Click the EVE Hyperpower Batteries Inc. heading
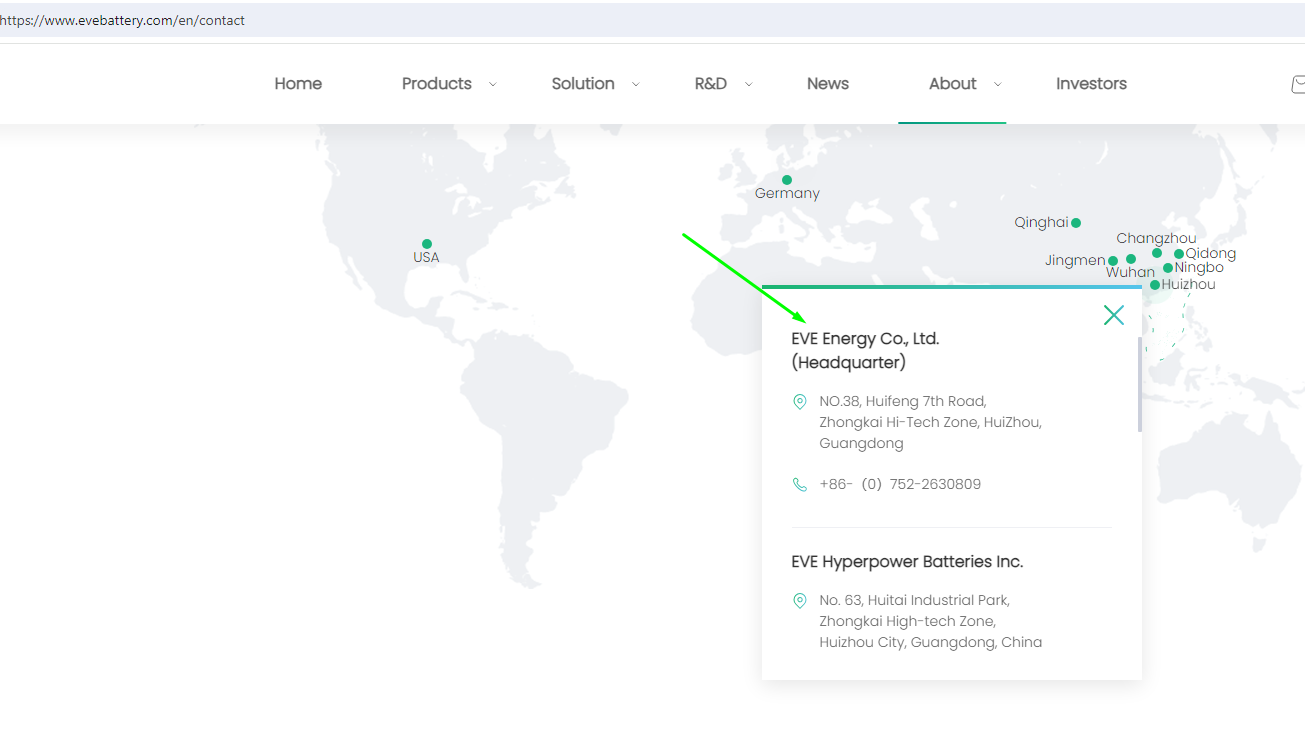 [x=907, y=562]
